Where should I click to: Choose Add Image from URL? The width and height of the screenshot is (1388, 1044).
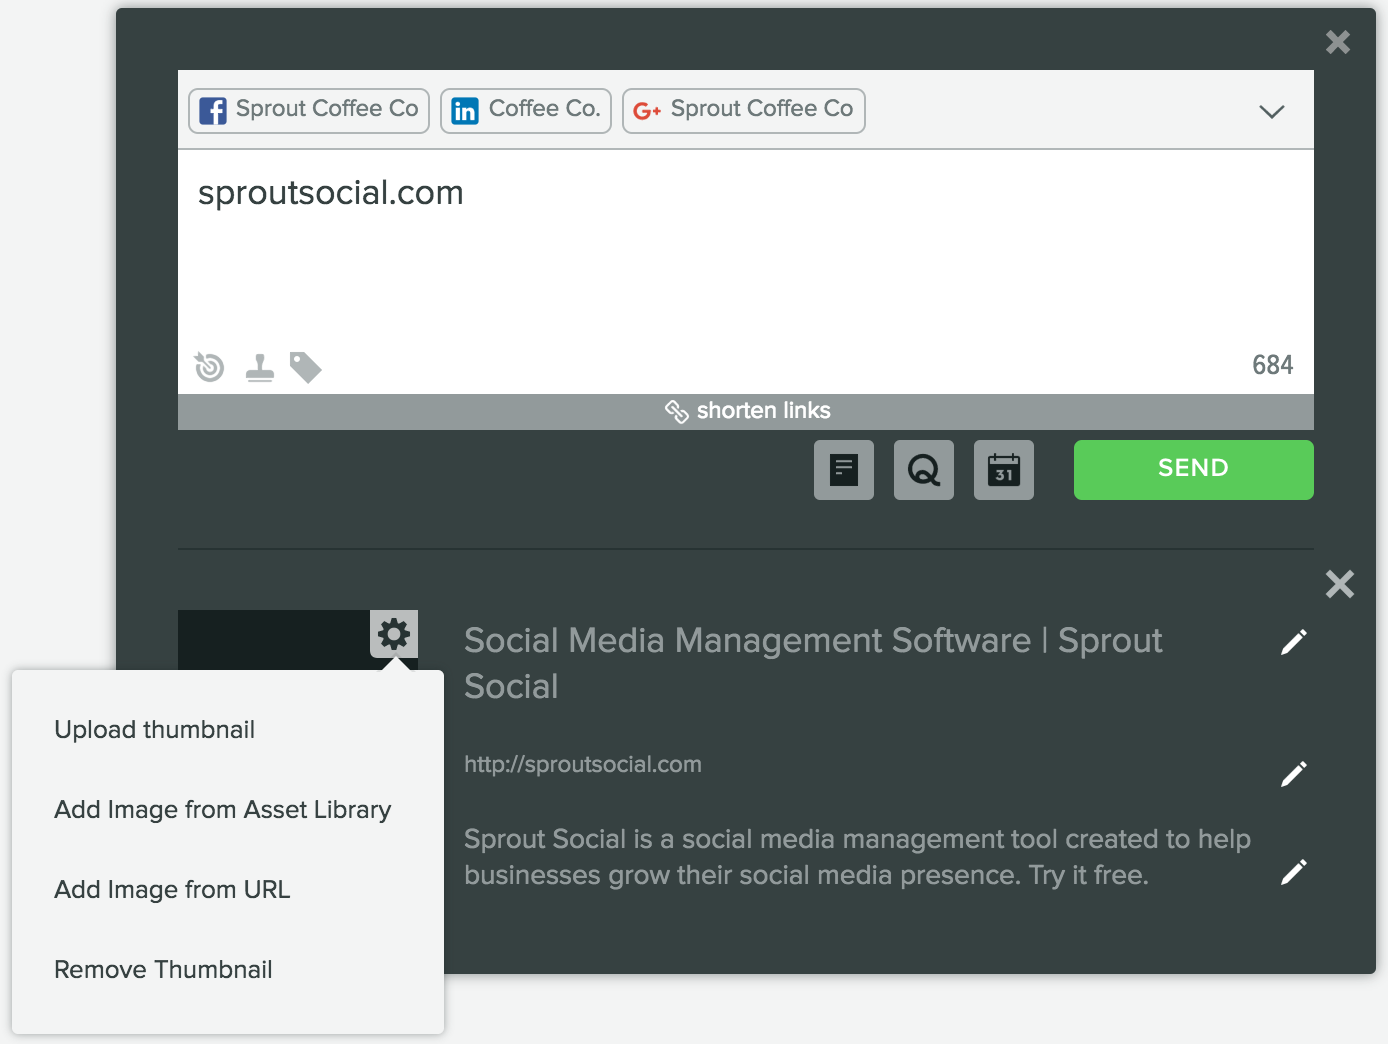(x=172, y=890)
